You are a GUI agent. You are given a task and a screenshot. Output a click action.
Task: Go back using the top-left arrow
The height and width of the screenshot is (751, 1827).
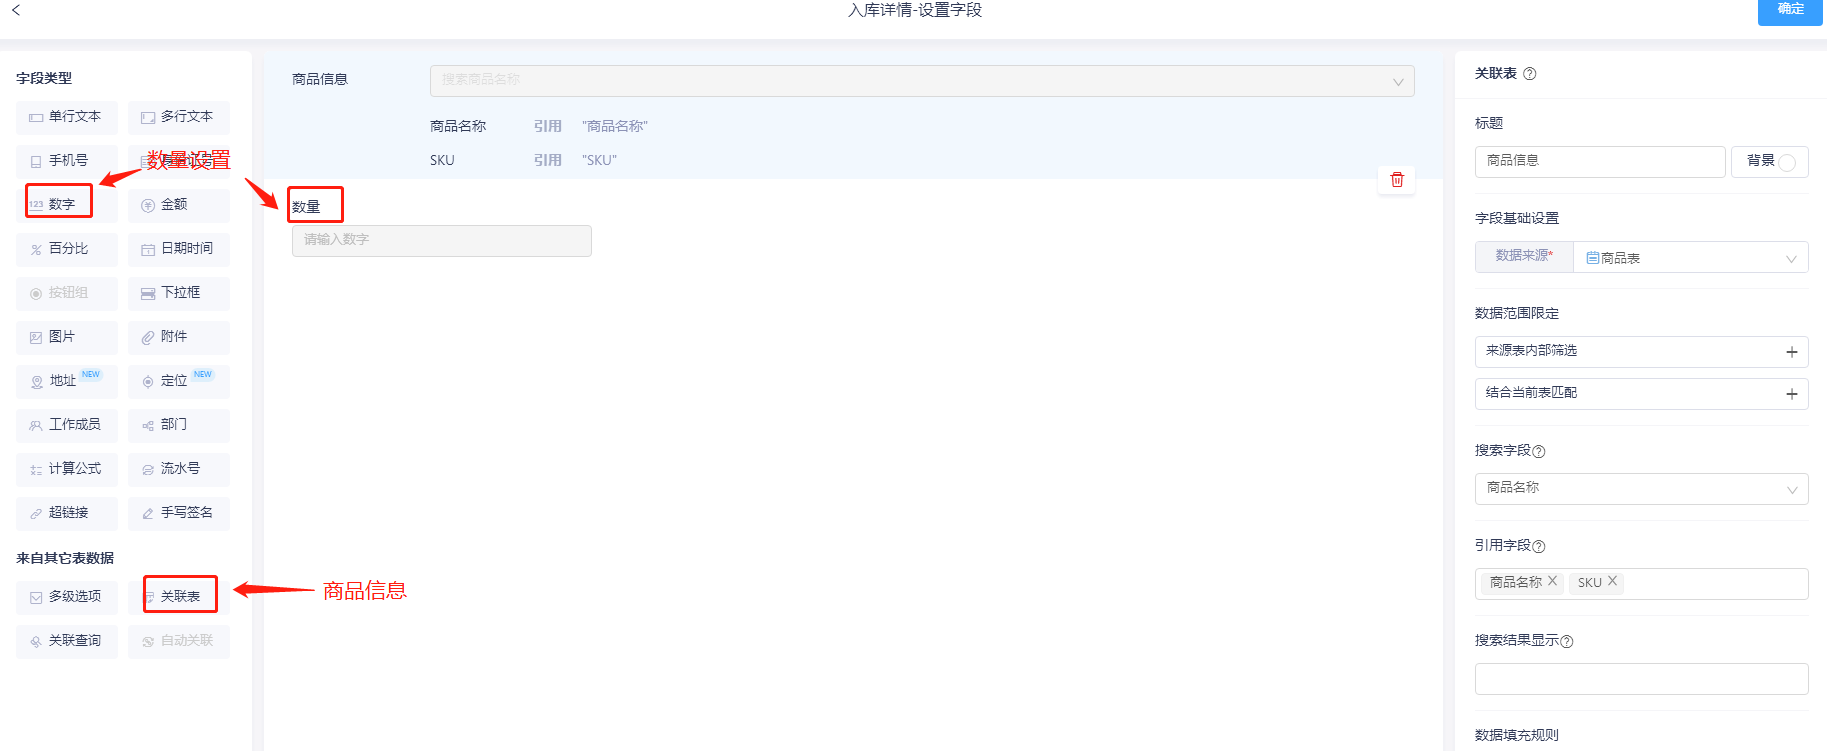[x=16, y=10]
